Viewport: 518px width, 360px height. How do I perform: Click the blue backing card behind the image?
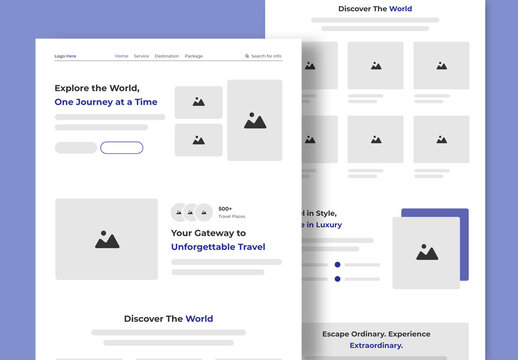[x=464, y=245]
